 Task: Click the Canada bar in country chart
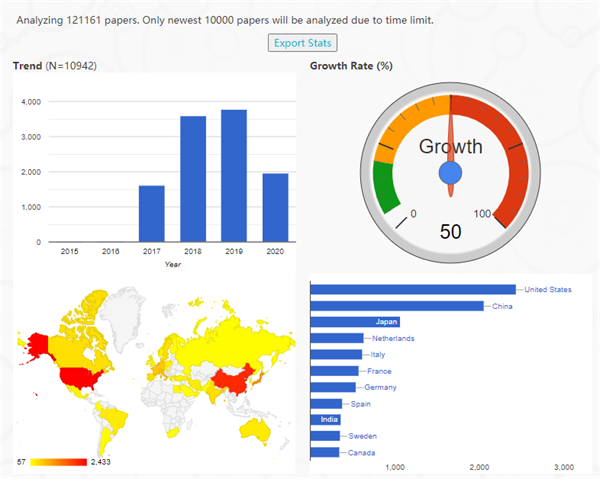[325, 453]
